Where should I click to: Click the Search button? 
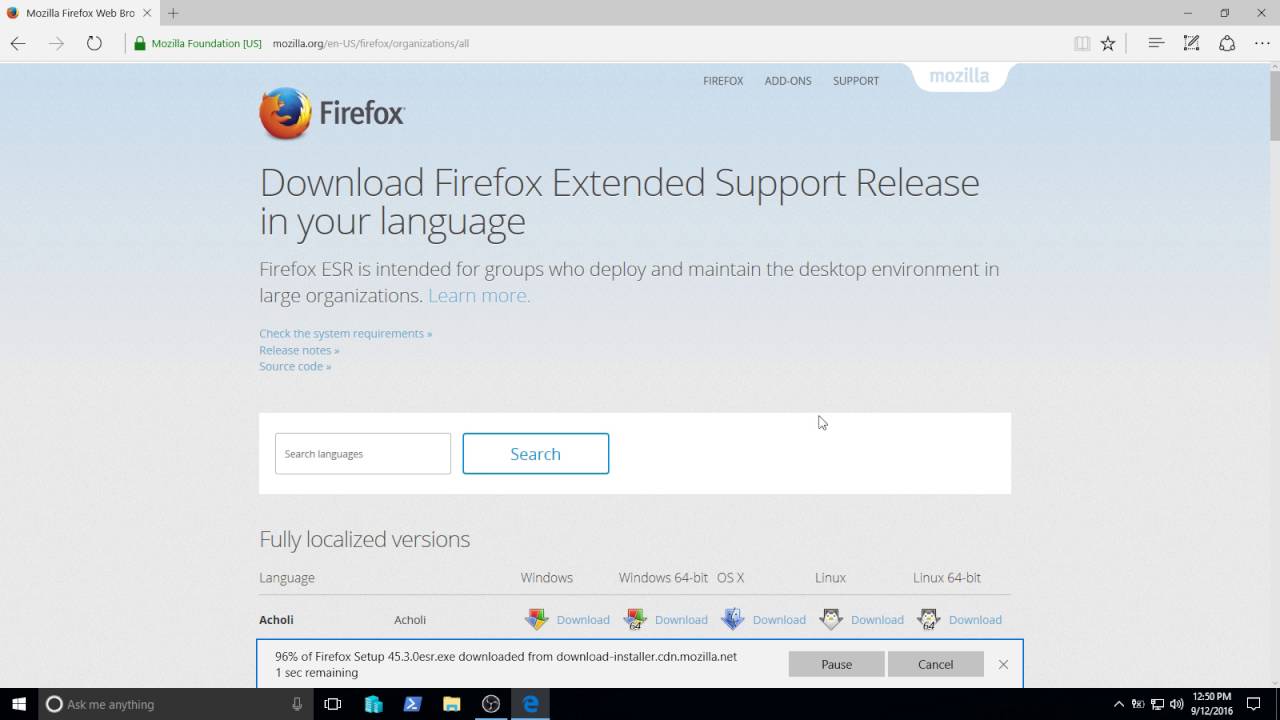pos(535,453)
